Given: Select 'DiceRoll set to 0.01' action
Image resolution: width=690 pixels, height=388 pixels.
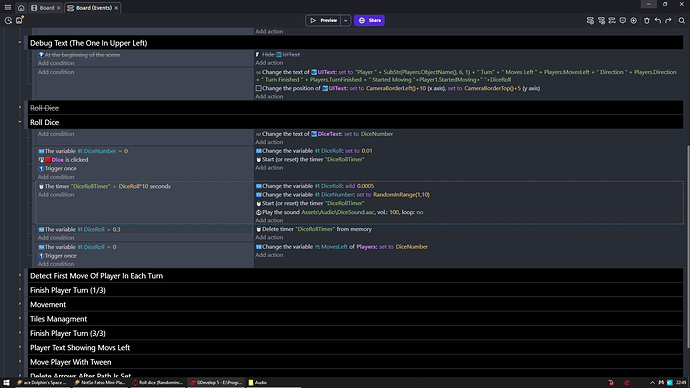Looking at the screenshot, I should click(x=314, y=151).
